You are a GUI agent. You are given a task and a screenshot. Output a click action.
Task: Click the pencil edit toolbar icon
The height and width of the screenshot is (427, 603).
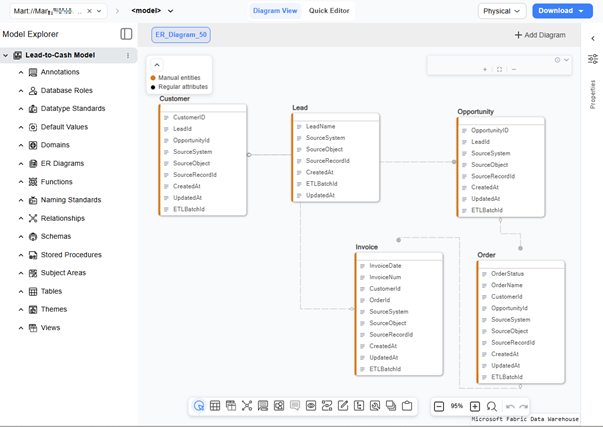(343, 406)
